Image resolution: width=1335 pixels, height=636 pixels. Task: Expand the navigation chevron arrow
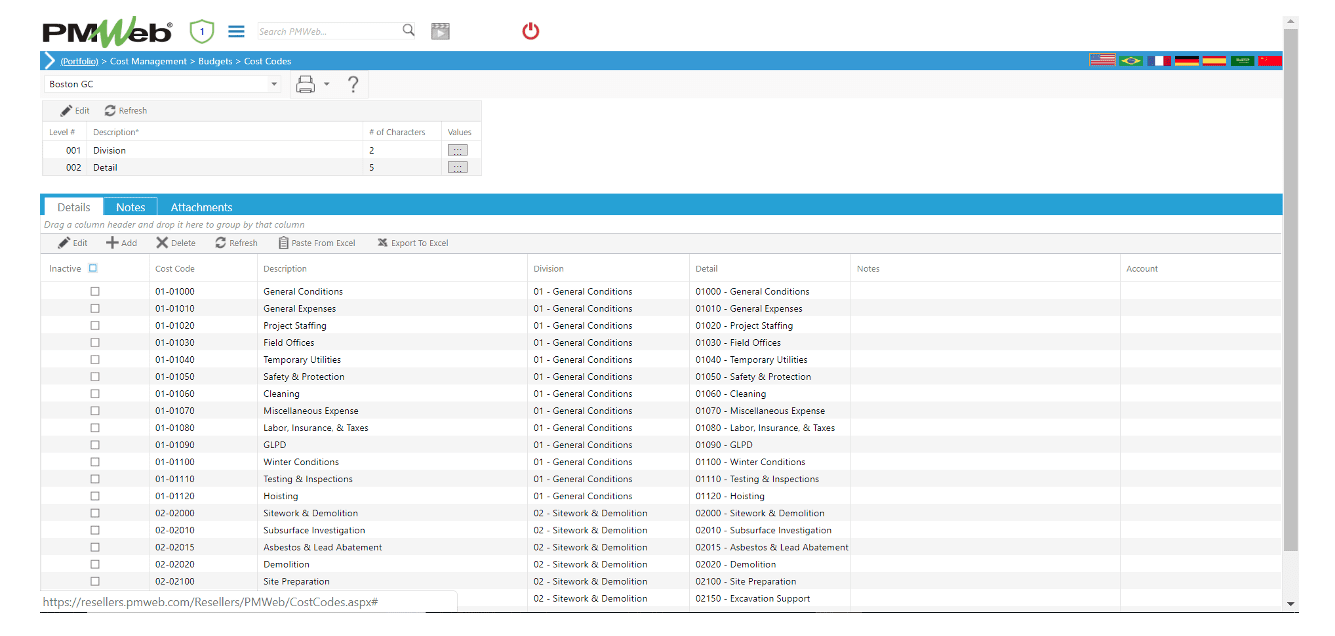[x=50, y=61]
